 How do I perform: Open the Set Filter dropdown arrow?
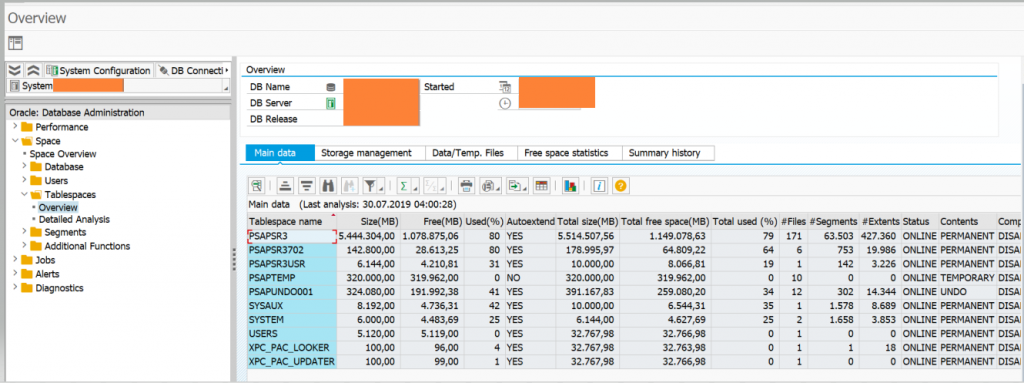[x=381, y=188]
